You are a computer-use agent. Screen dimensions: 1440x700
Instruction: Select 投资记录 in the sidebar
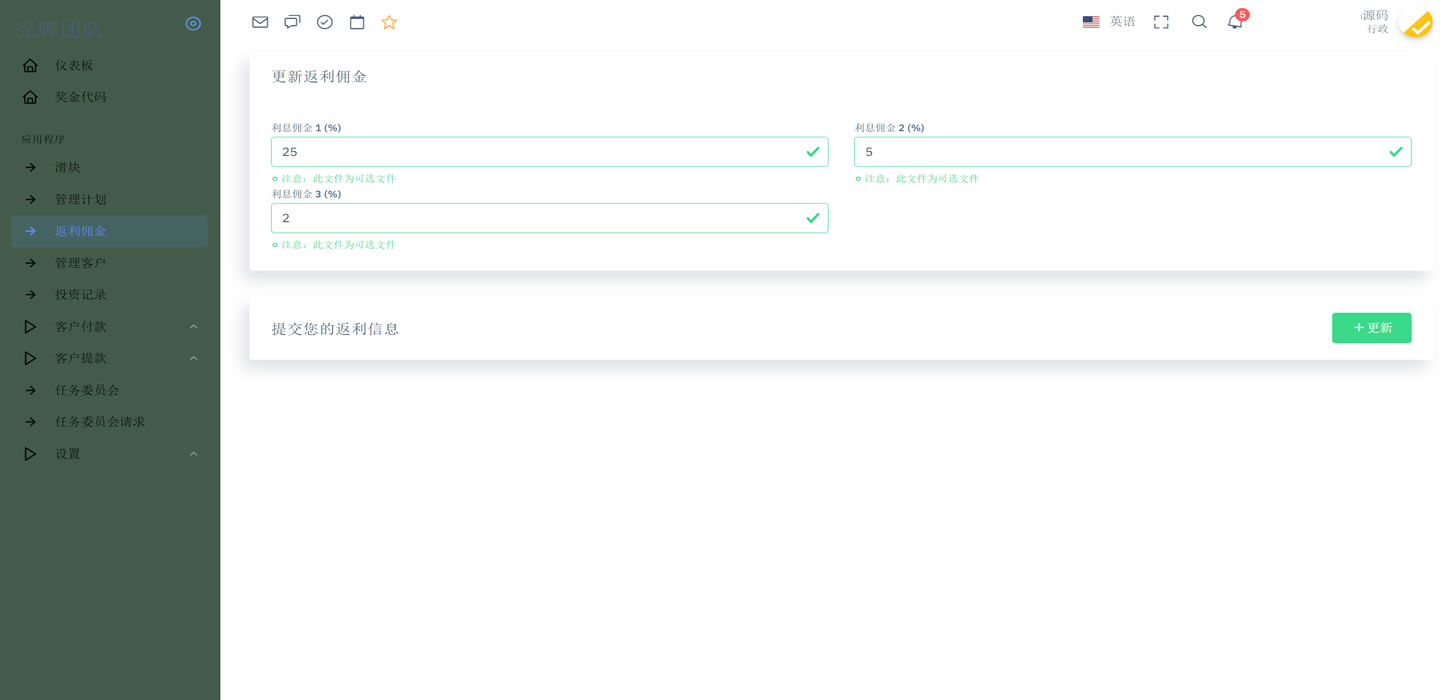pos(80,295)
